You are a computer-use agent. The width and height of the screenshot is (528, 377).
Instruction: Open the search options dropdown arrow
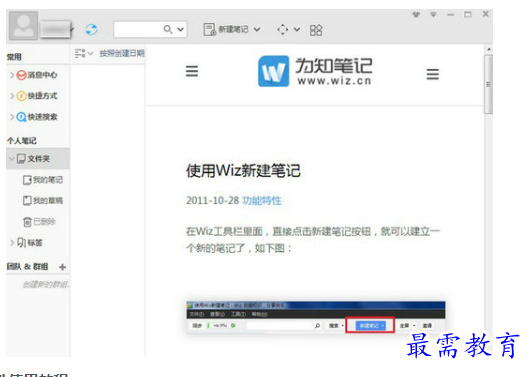(181, 30)
